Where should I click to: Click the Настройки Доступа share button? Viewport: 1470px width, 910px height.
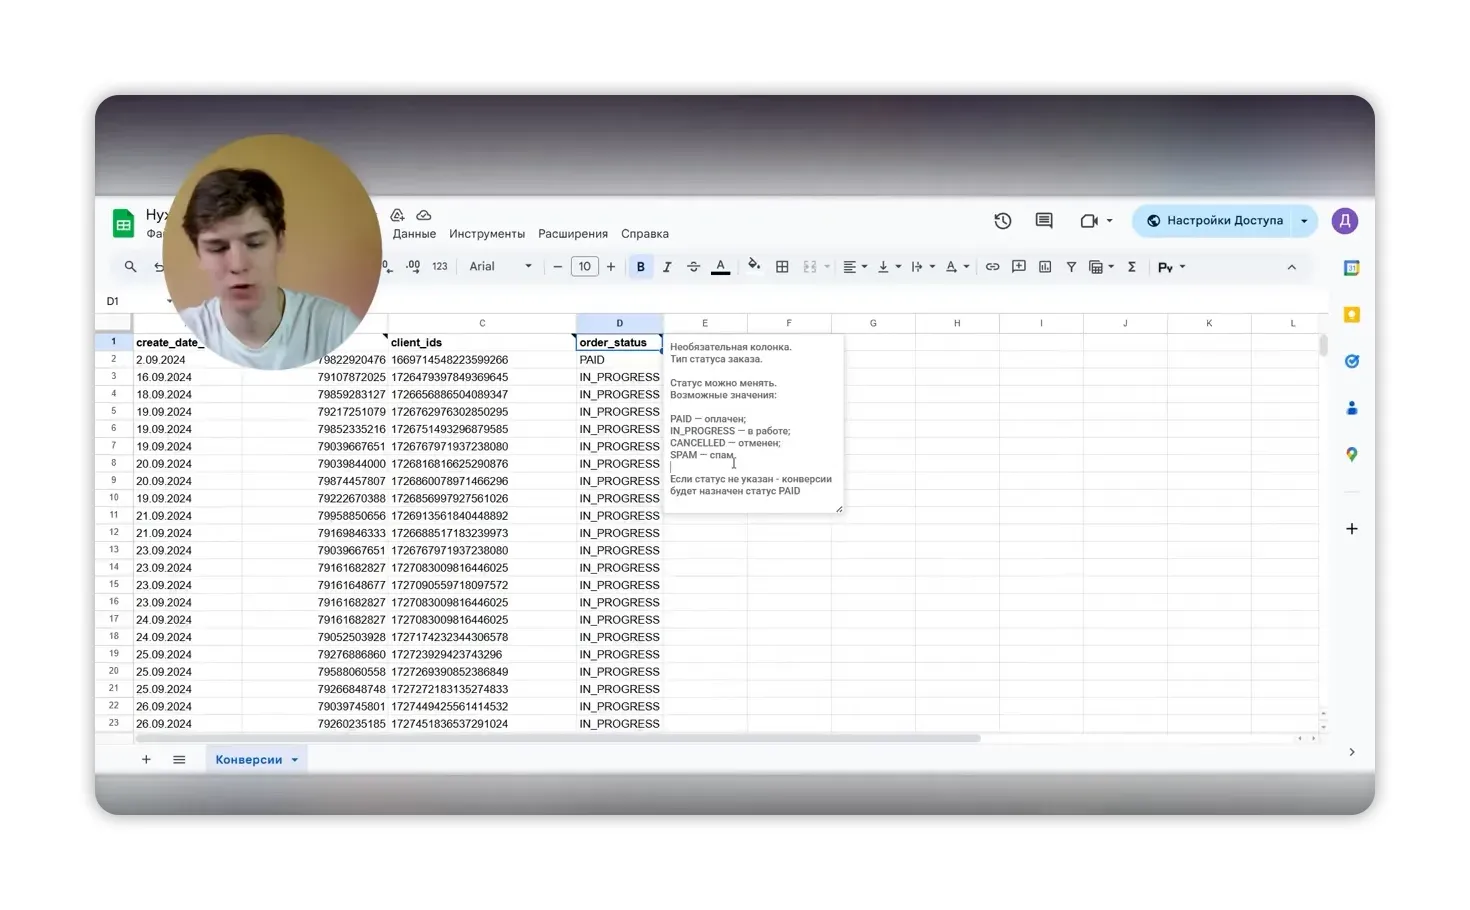pos(1214,221)
